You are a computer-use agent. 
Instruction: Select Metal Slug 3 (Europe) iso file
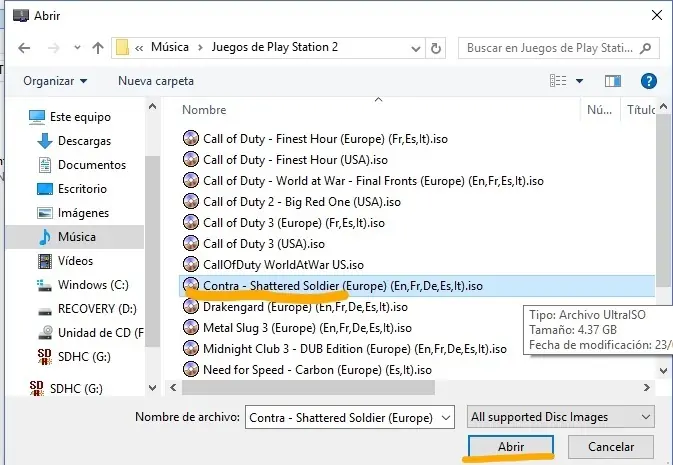pos(297,328)
